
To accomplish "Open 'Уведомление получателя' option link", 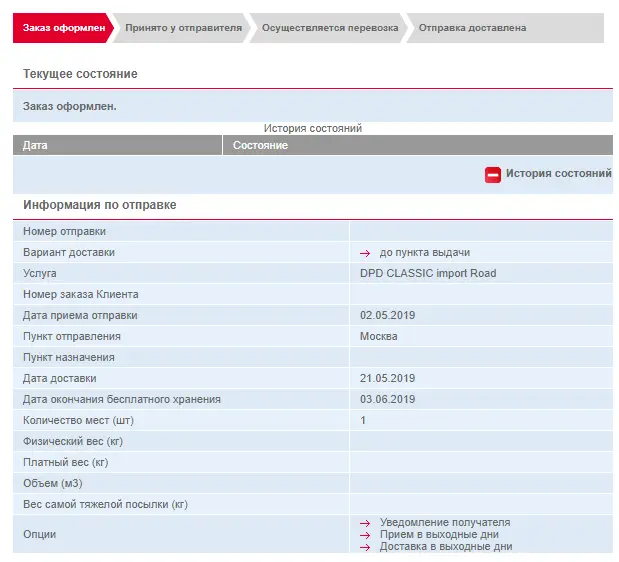I will point(445,523).
